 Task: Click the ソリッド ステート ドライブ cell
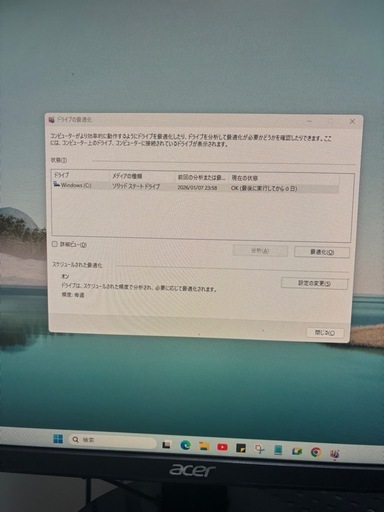click(x=136, y=186)
